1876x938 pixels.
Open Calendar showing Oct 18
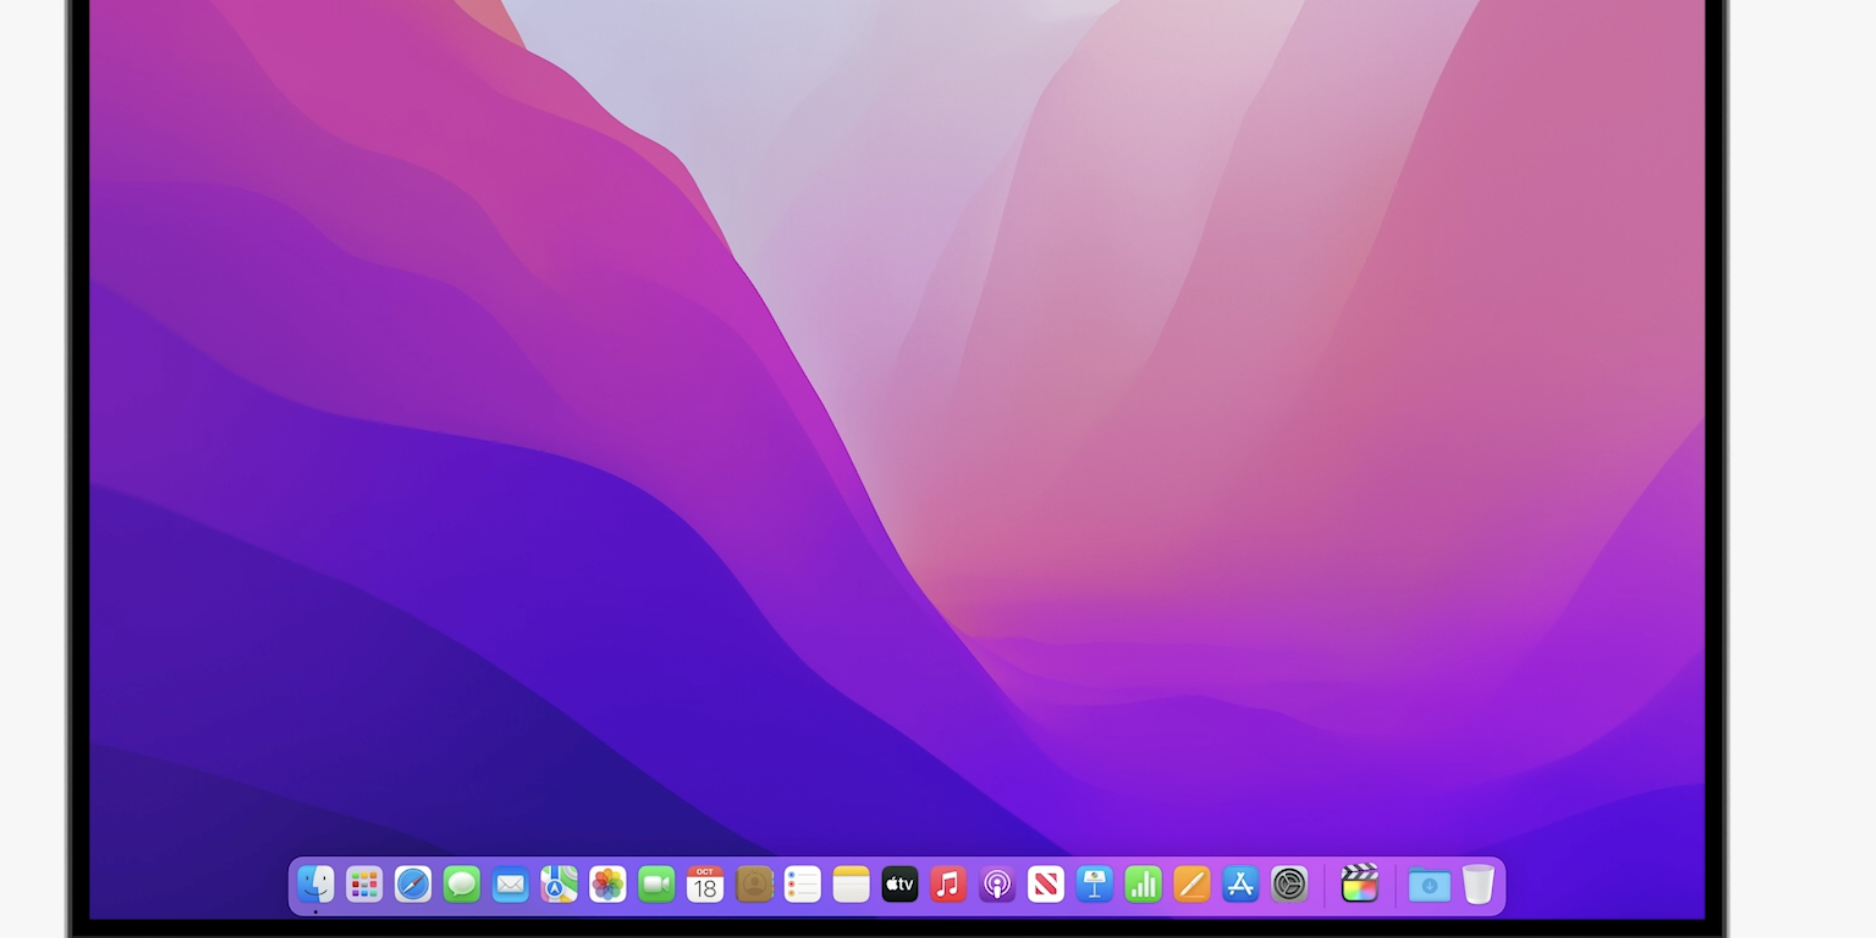(705, 884)
